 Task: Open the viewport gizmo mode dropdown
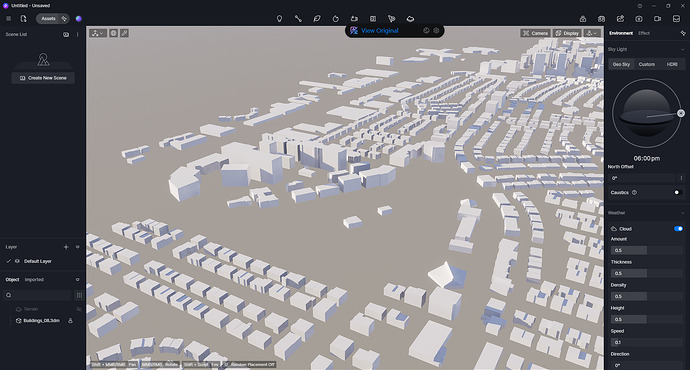click(x=98, y=33)
